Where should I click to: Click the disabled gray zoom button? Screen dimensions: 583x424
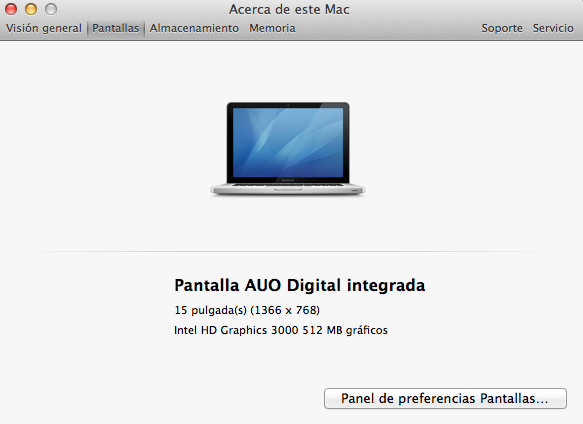click(51, 9)
